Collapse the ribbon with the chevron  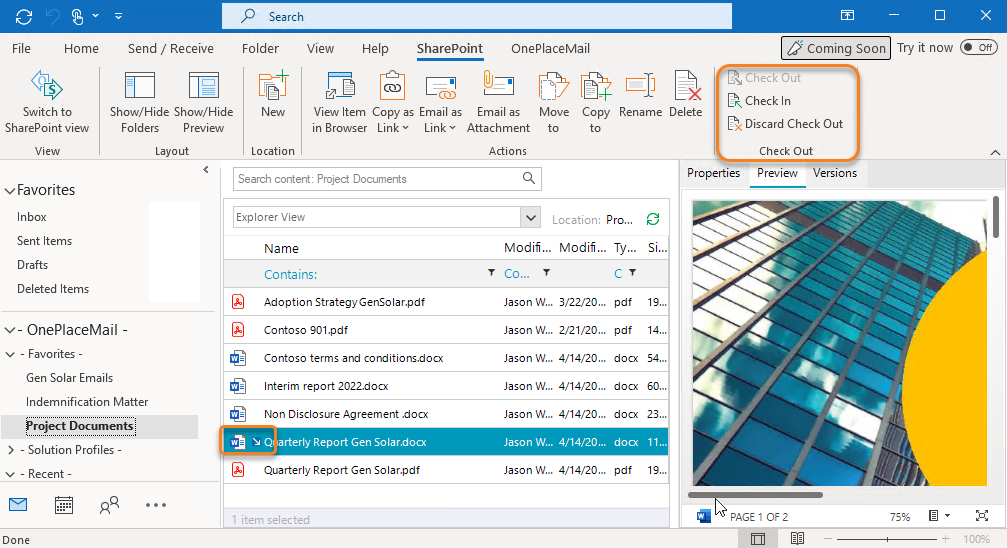995,153
